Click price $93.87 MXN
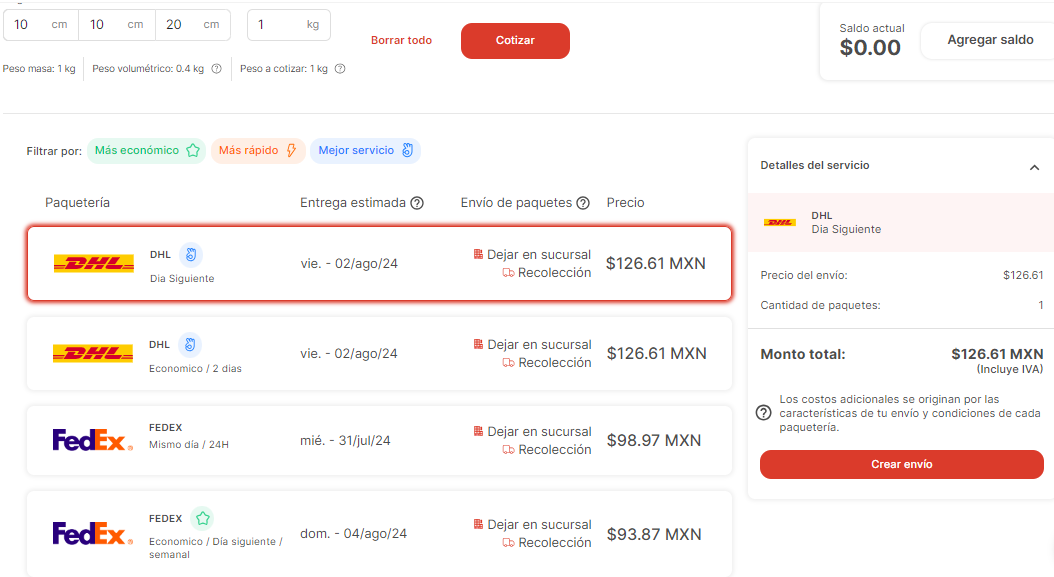 654,535
